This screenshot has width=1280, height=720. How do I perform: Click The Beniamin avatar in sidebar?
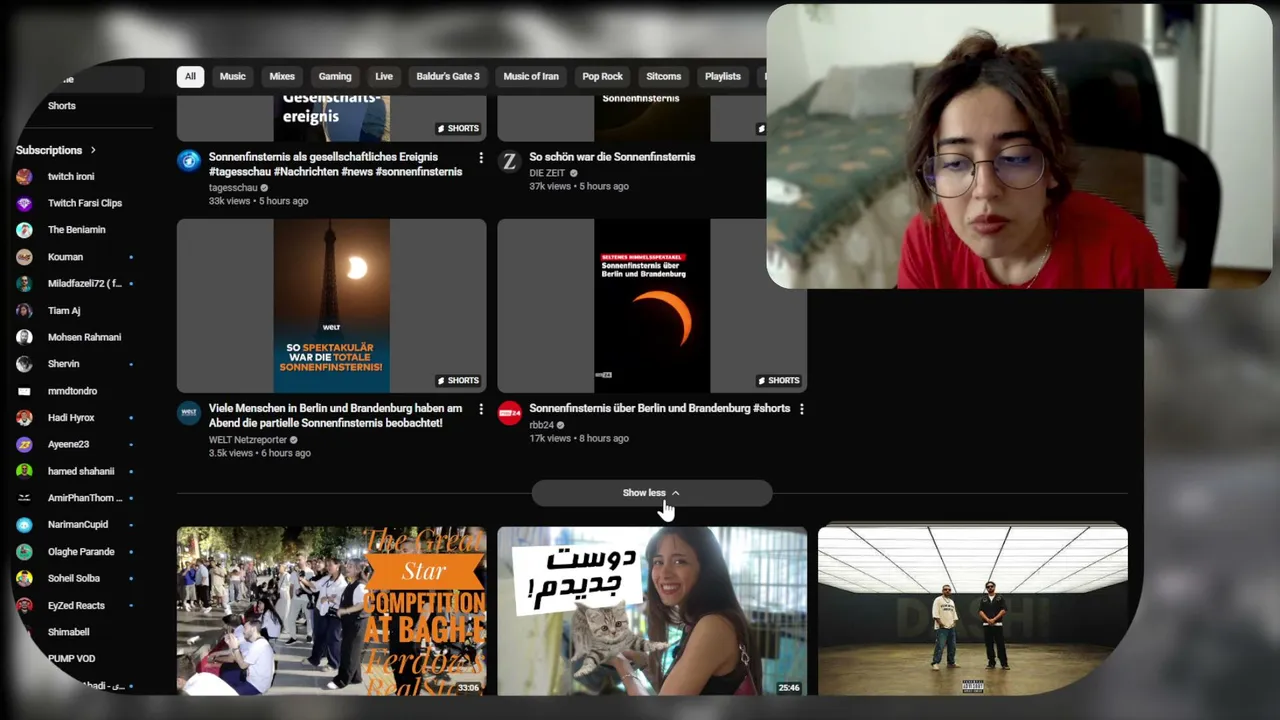click(24, 230)
